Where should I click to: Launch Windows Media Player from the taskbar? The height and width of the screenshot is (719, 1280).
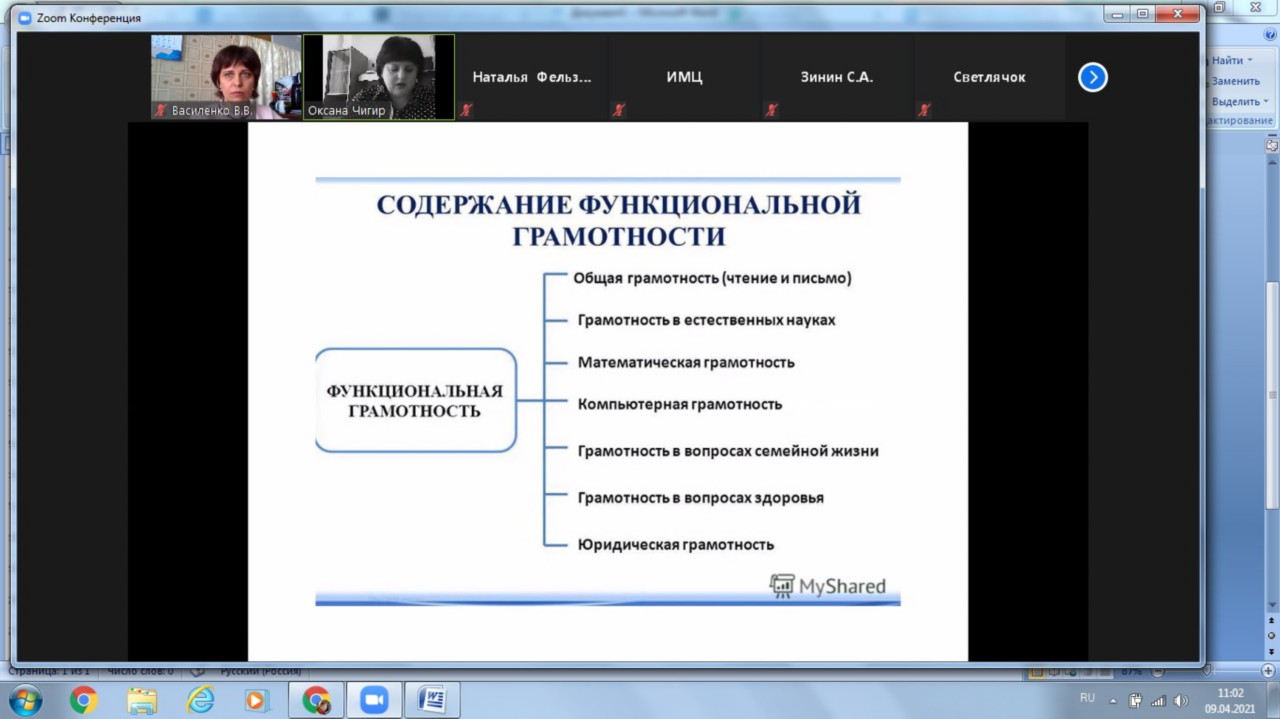[x=256, y=700]
